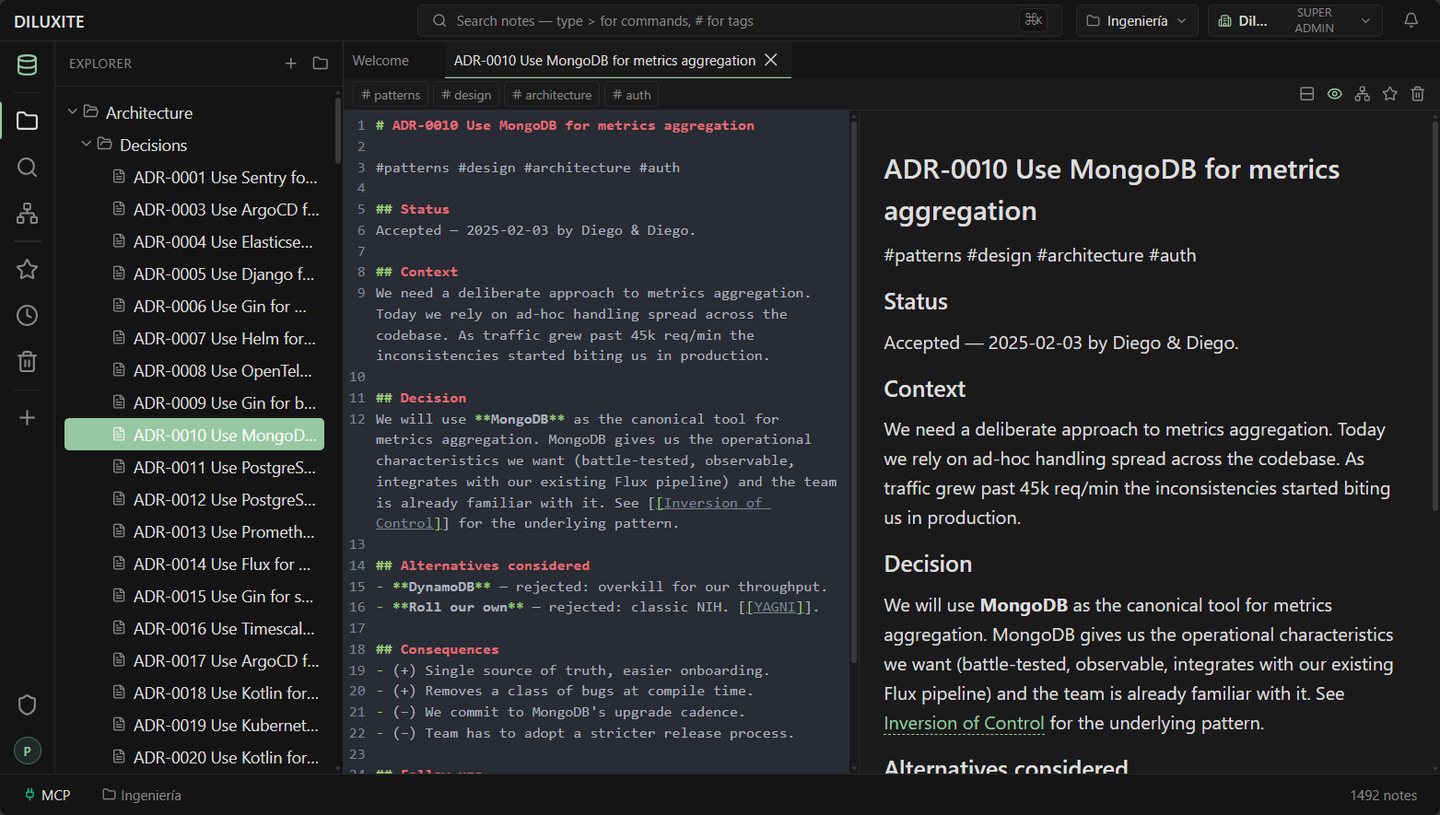This screenshot has width=1440, height=815.
Task: Click the user avatar P
Action: tap(27, 751)
